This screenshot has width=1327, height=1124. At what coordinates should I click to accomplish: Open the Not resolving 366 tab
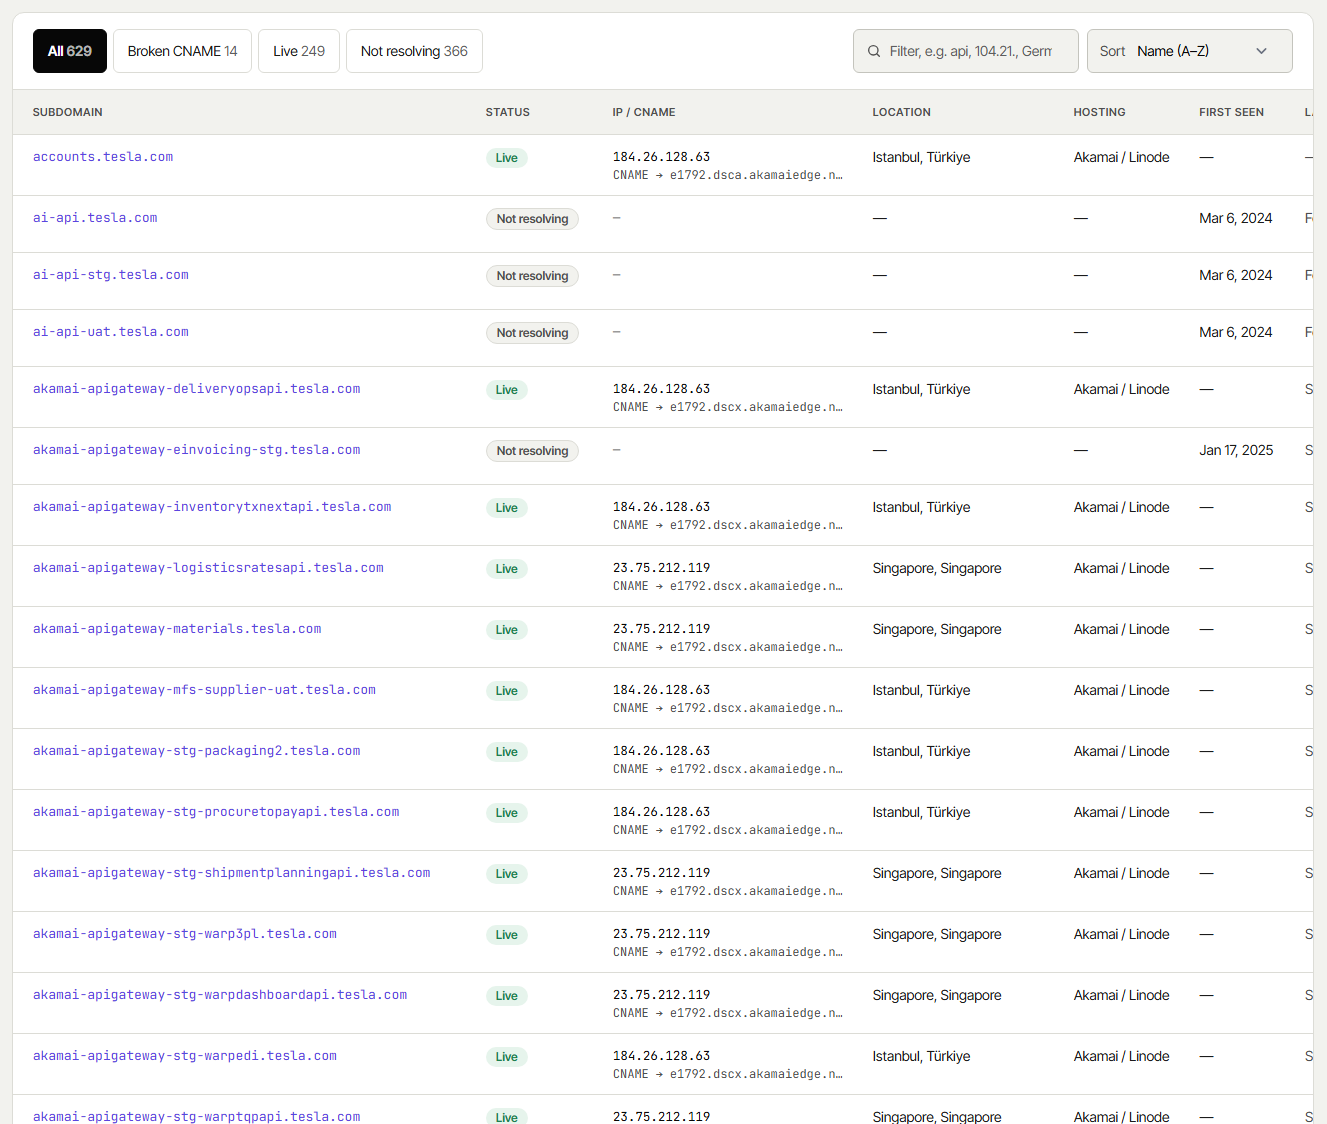tap(414, 51)
